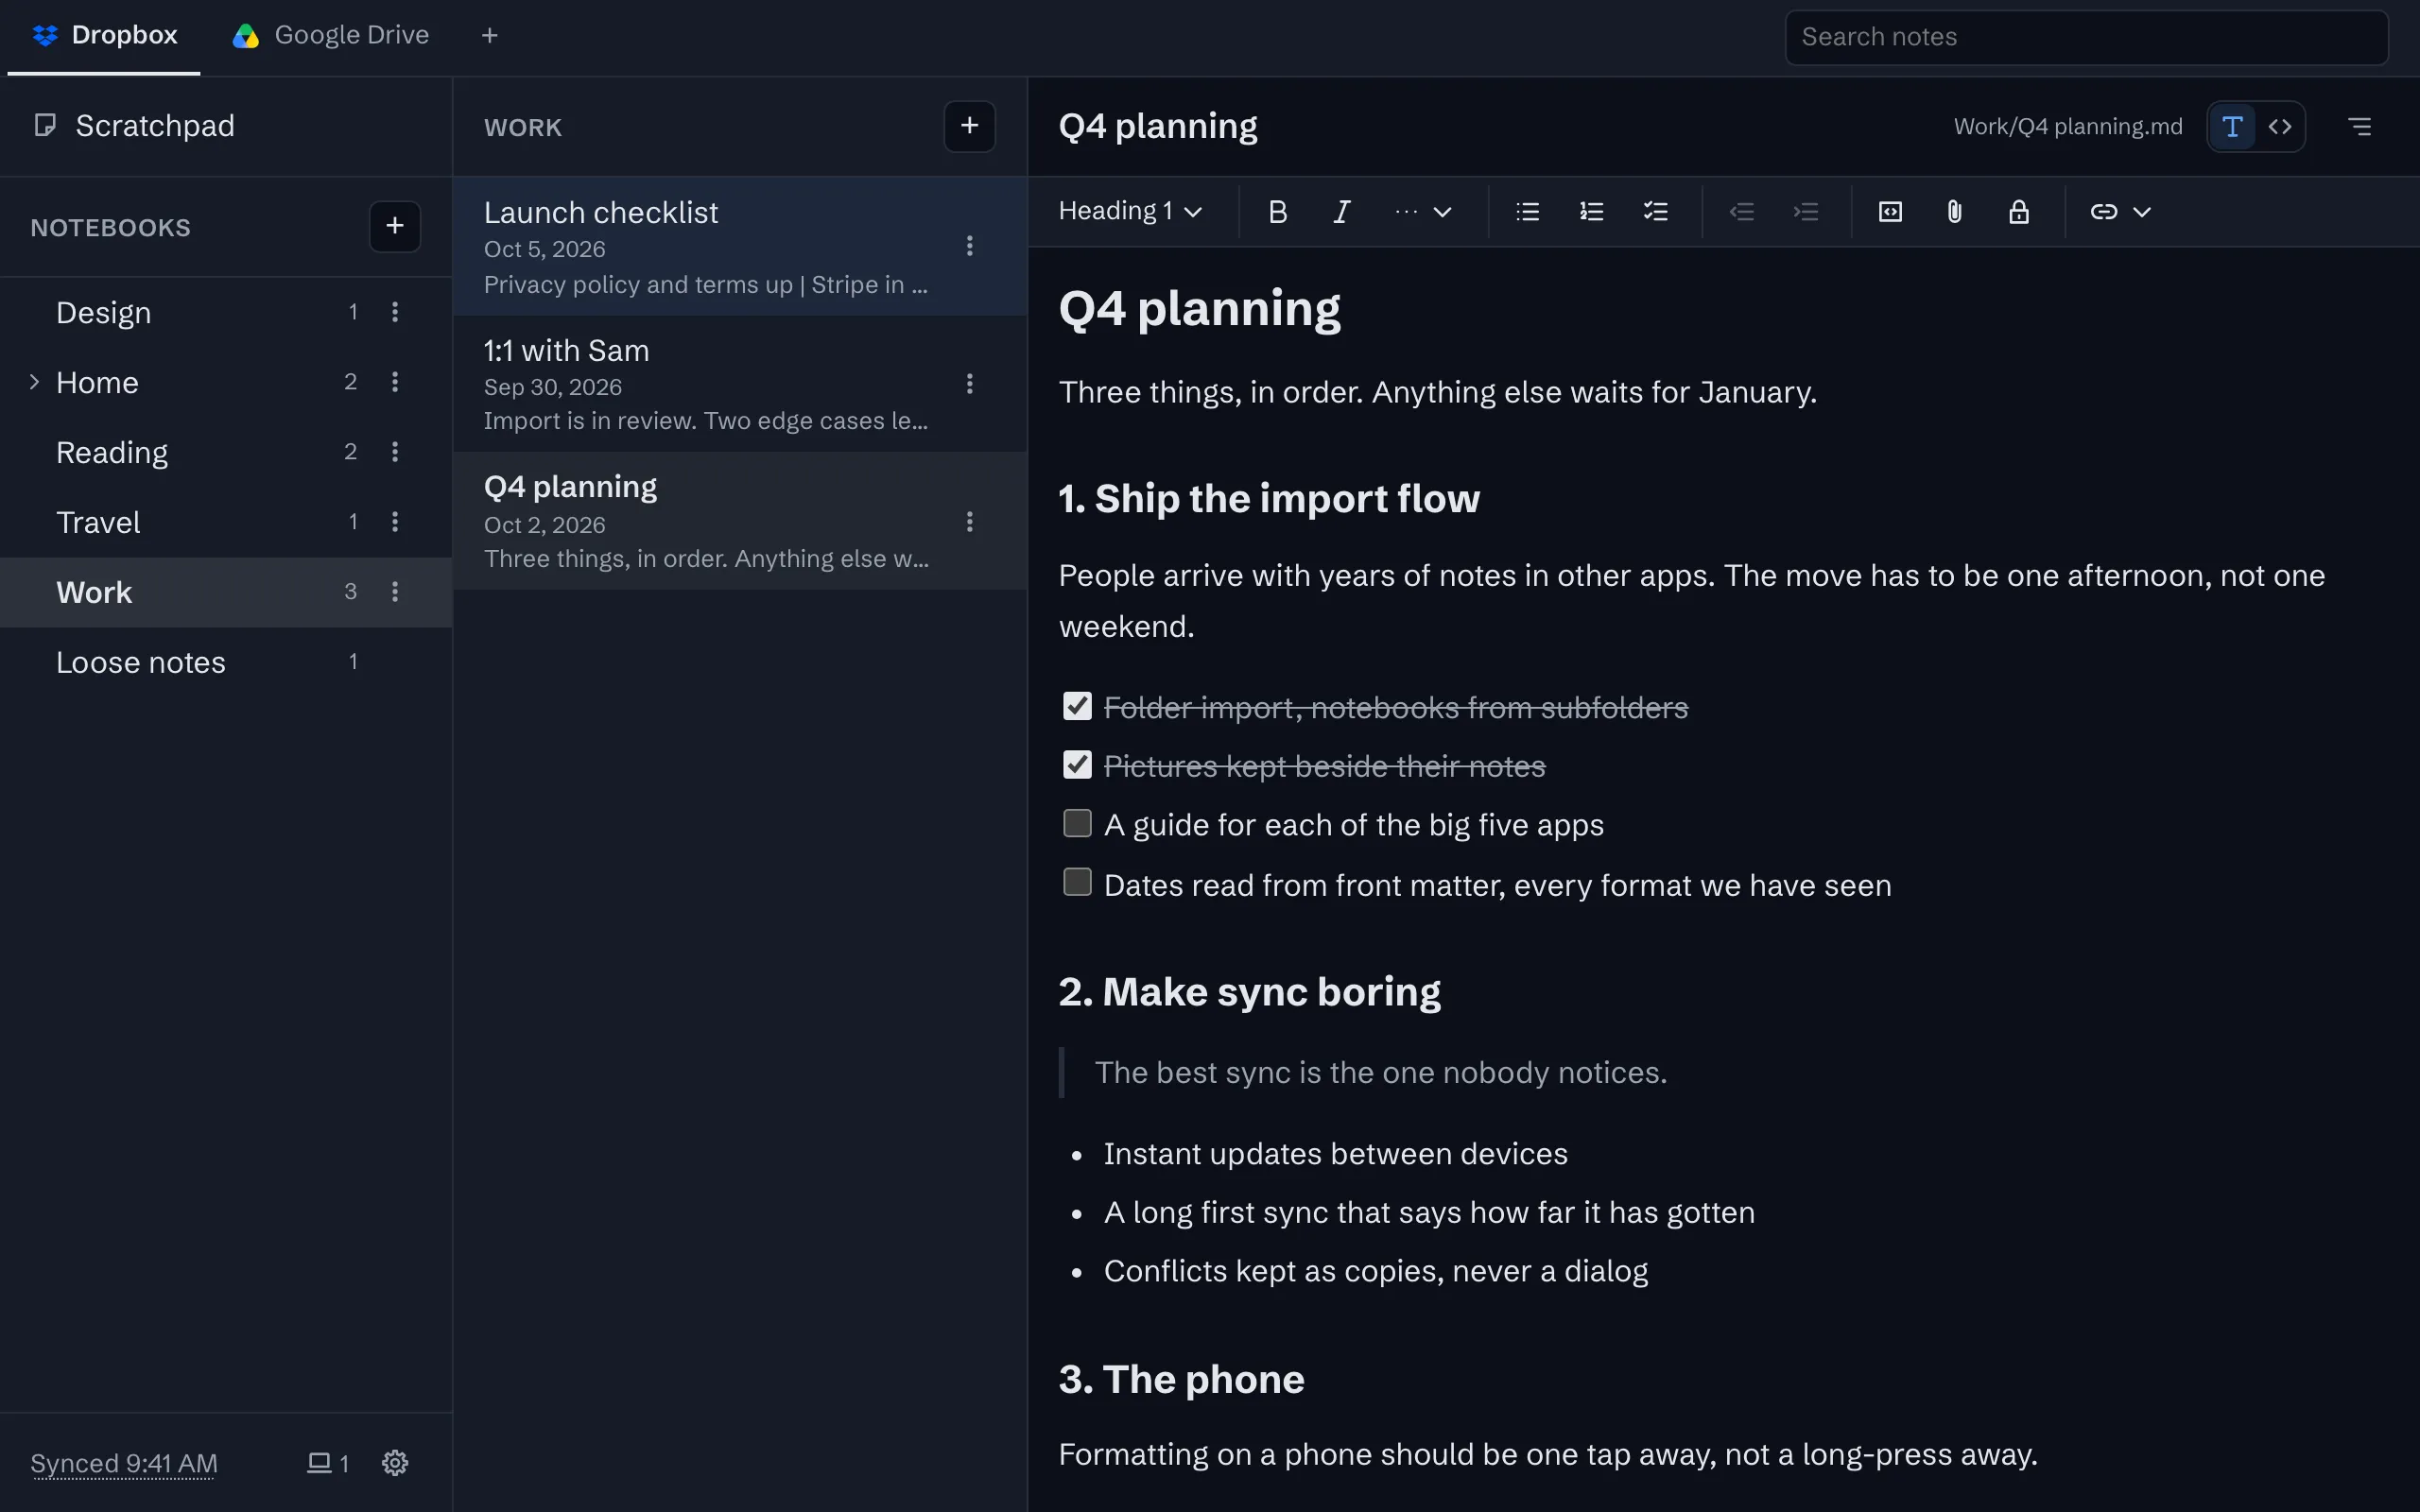Switch to rich text editor mode
This screenshot has height=1512, width=2420.
coord(2232,127)
